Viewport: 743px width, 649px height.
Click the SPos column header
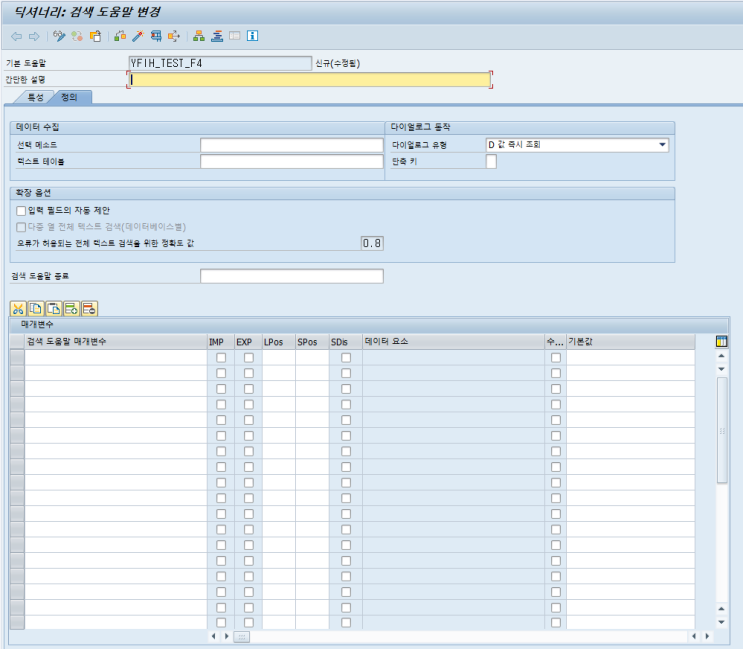click(312, 342)
